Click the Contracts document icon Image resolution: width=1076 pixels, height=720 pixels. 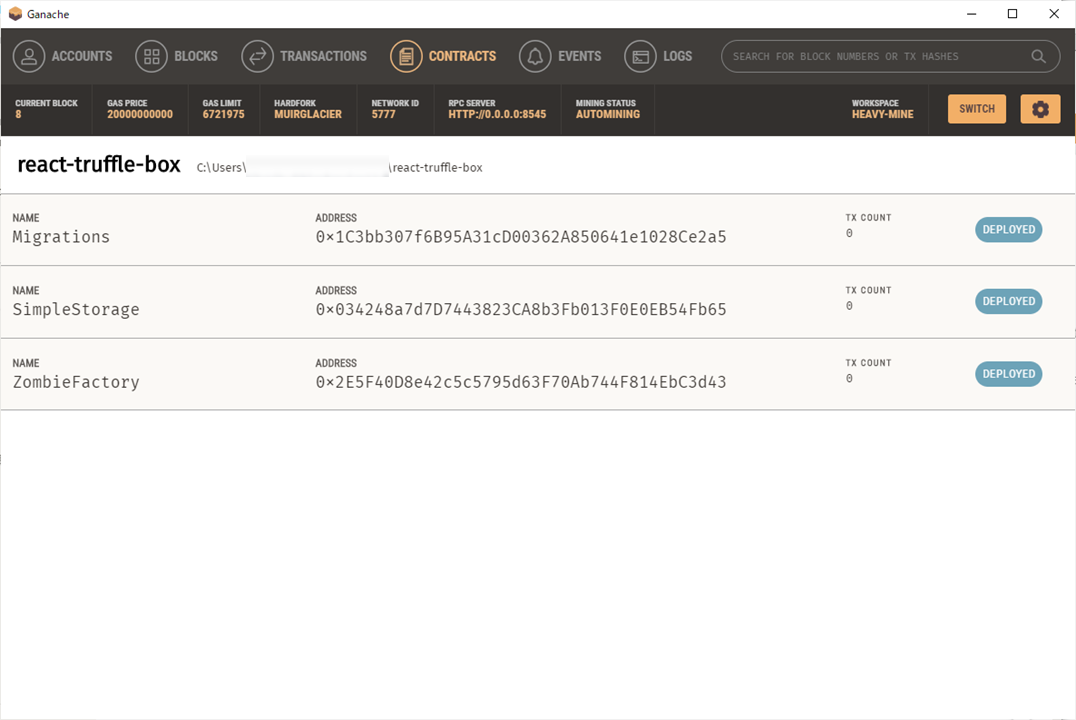(x=406, y=56)
